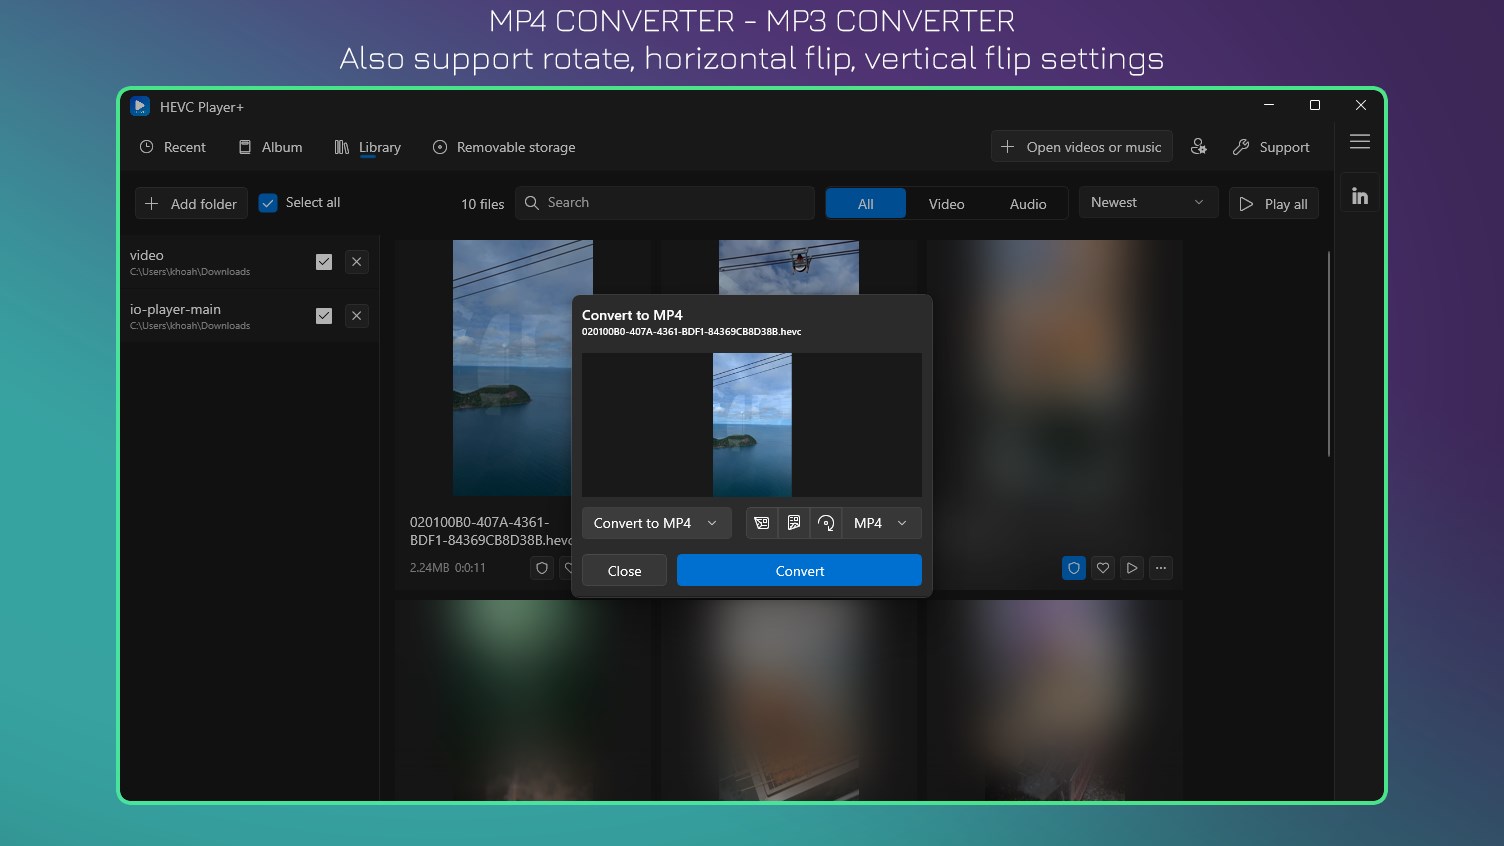Click the heart icon beside the blue shield
Image resolution: width=1504 pixels, height=846 pixels.
[x=1103, y=568]
